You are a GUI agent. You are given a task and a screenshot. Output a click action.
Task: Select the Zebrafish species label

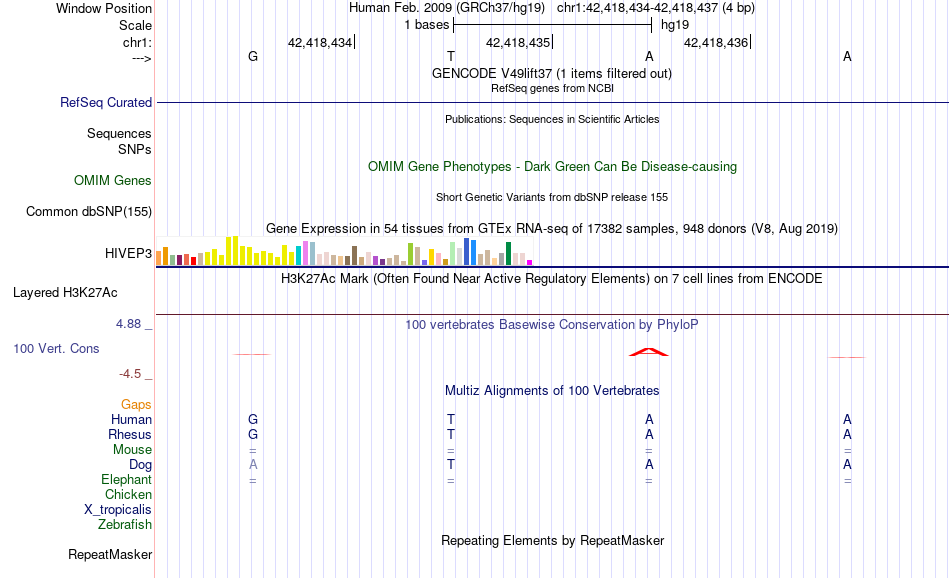point(124,525)
